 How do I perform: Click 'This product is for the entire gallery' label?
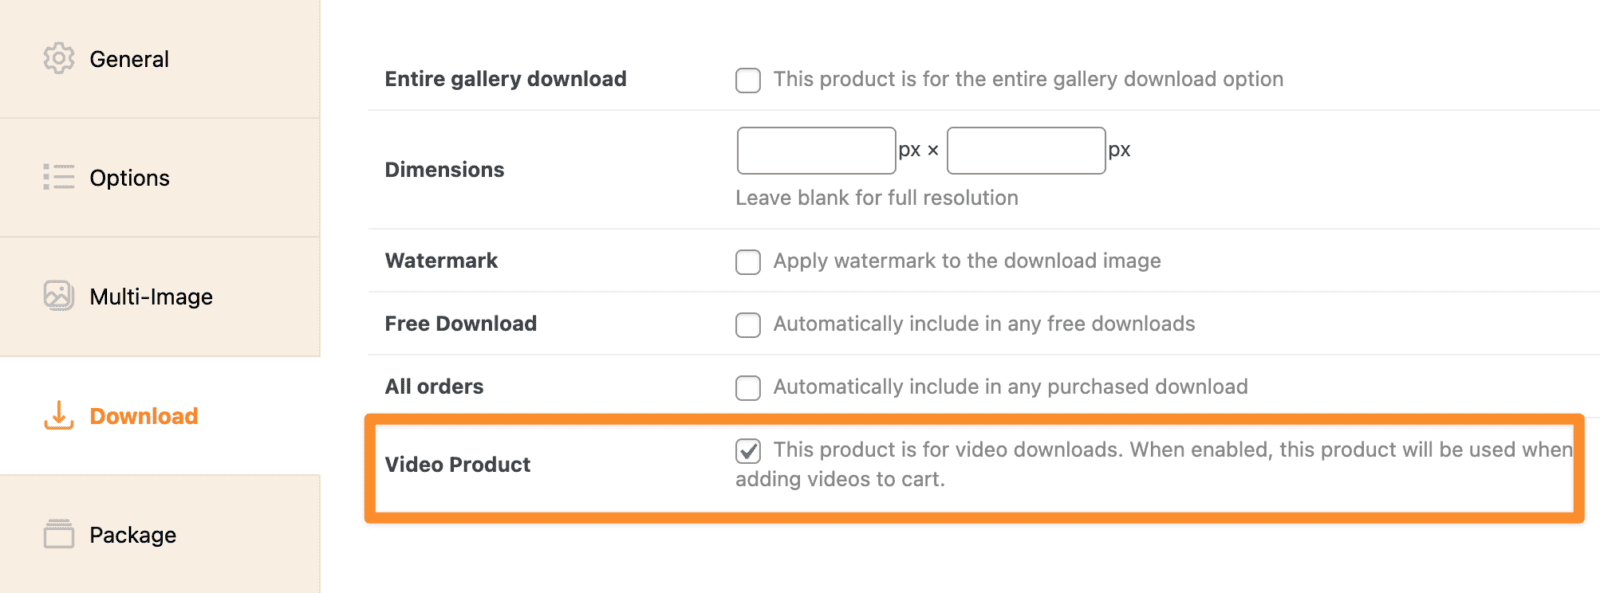tap(1028, 79)
